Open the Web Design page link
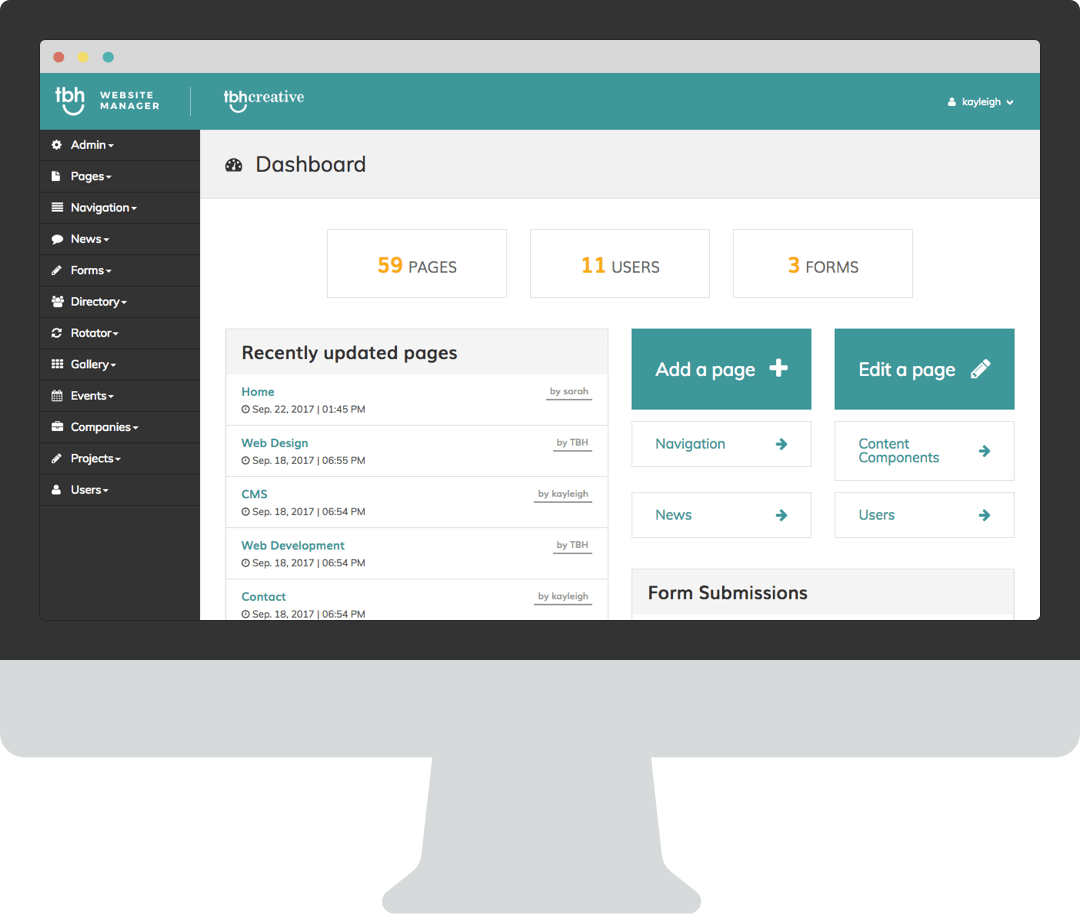 (x=275, y=443)
